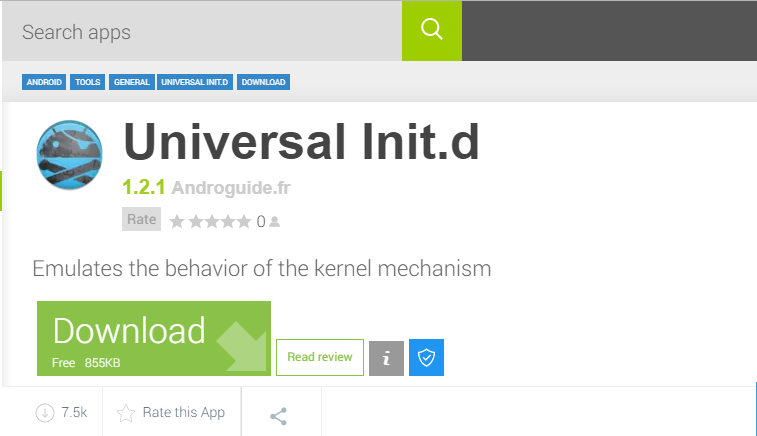Click the Universal Init.d app icon
The width and height of the screenshot is (757, 436).
point(70,155)
